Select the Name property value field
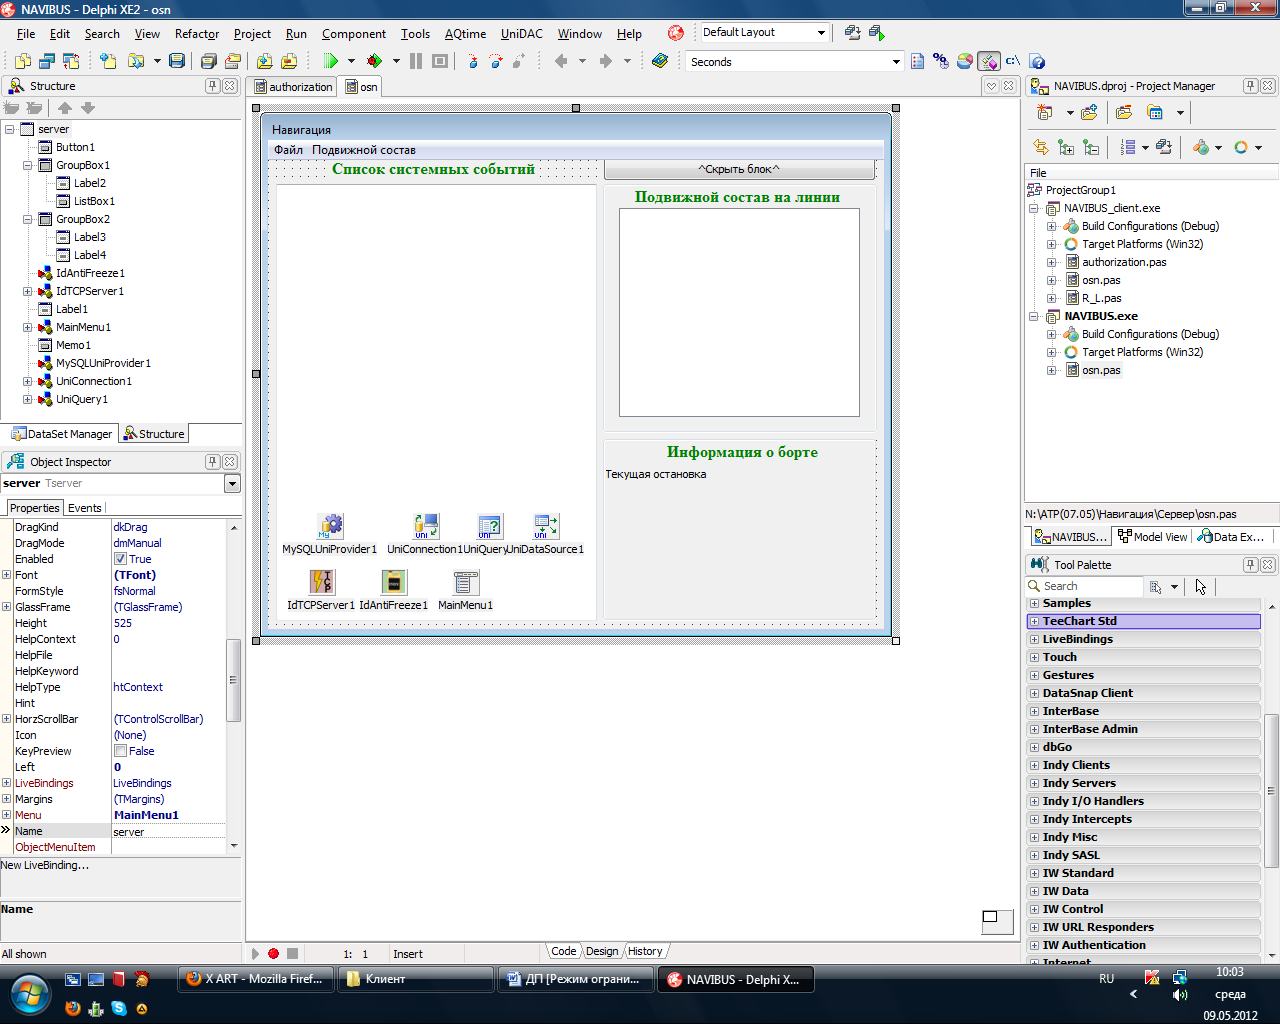This screenshot has height=1024, width=1280. point(168,831)
